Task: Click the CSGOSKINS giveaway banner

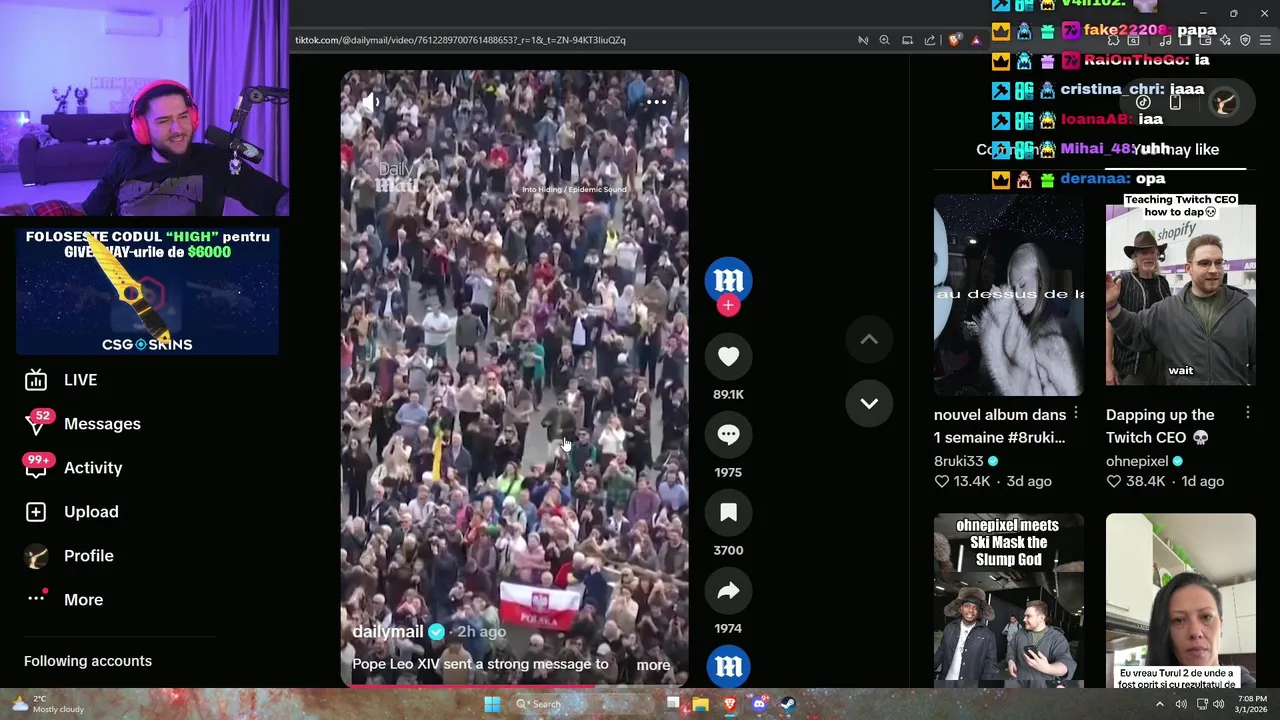Action: [x=147, y=291]
